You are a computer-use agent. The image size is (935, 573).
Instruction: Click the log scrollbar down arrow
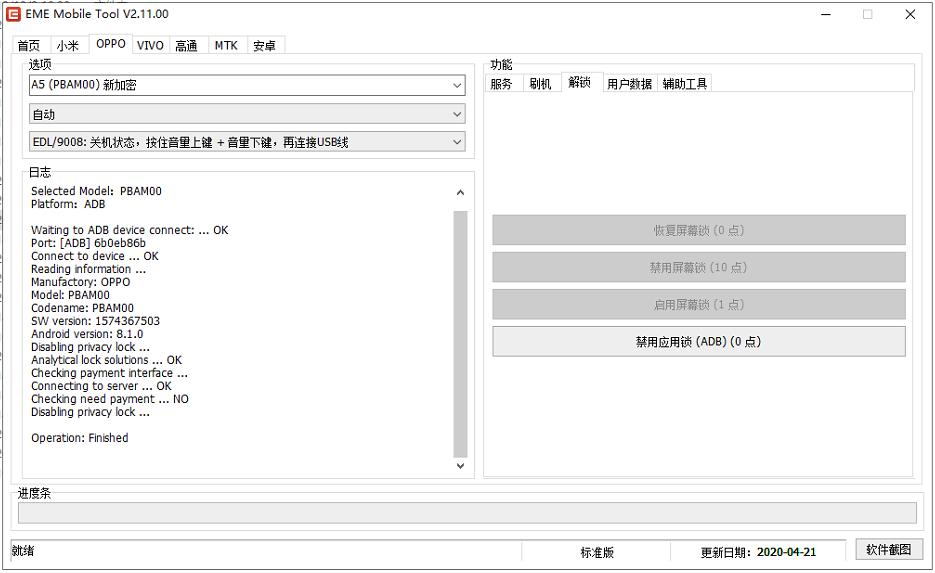[x=460, y=466]
